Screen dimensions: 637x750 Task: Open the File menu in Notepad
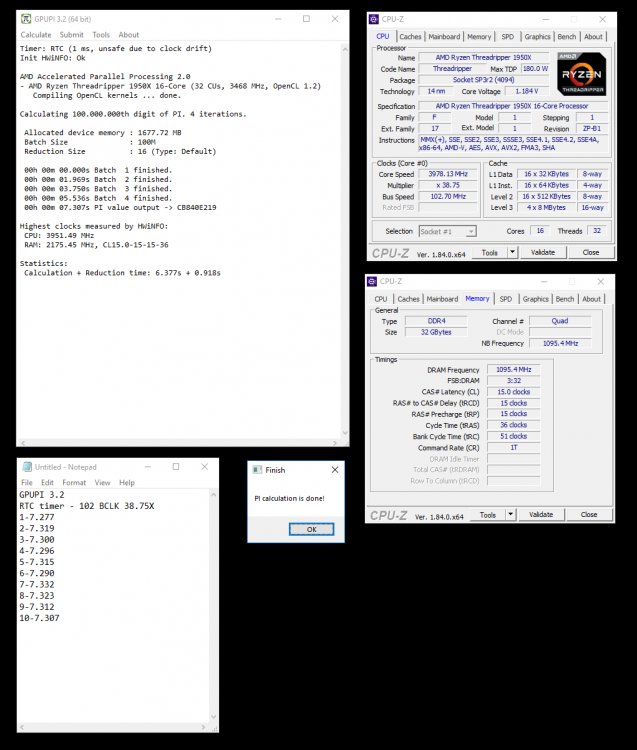pyautogui.click(x=27, y=483)
